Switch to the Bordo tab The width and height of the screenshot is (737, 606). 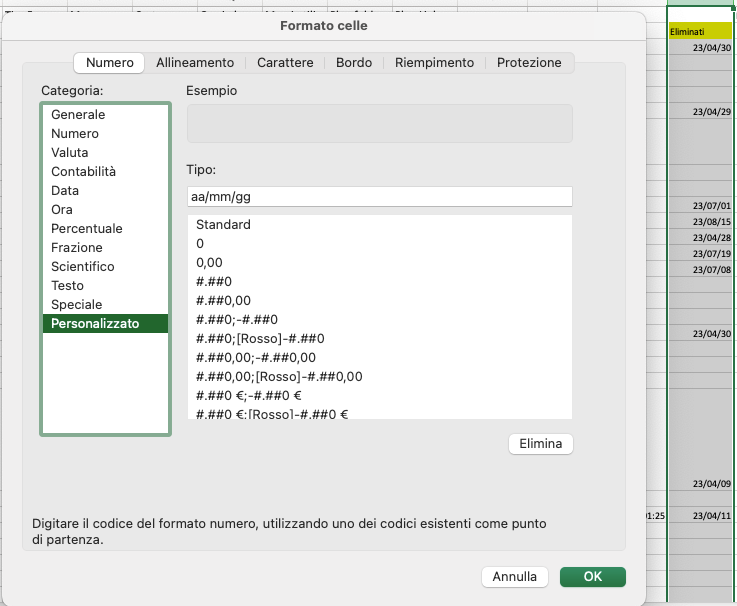point(353,63)
